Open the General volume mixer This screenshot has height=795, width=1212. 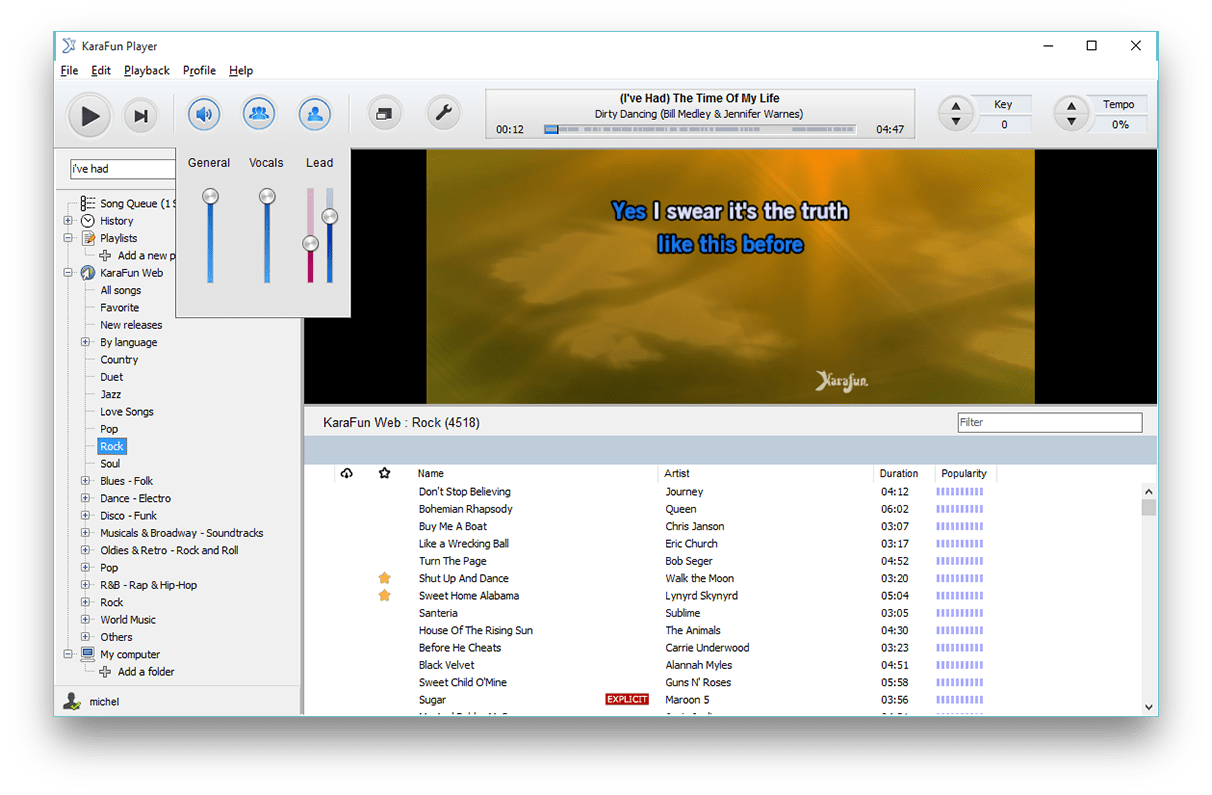(204, 113)
